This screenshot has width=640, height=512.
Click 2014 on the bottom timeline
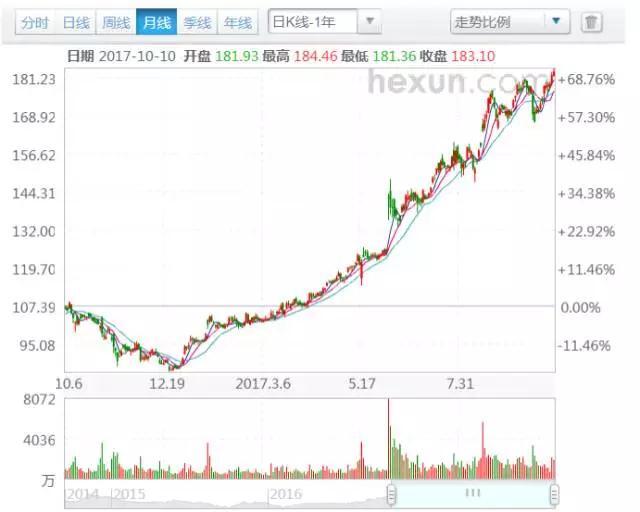tap(83, 494)
